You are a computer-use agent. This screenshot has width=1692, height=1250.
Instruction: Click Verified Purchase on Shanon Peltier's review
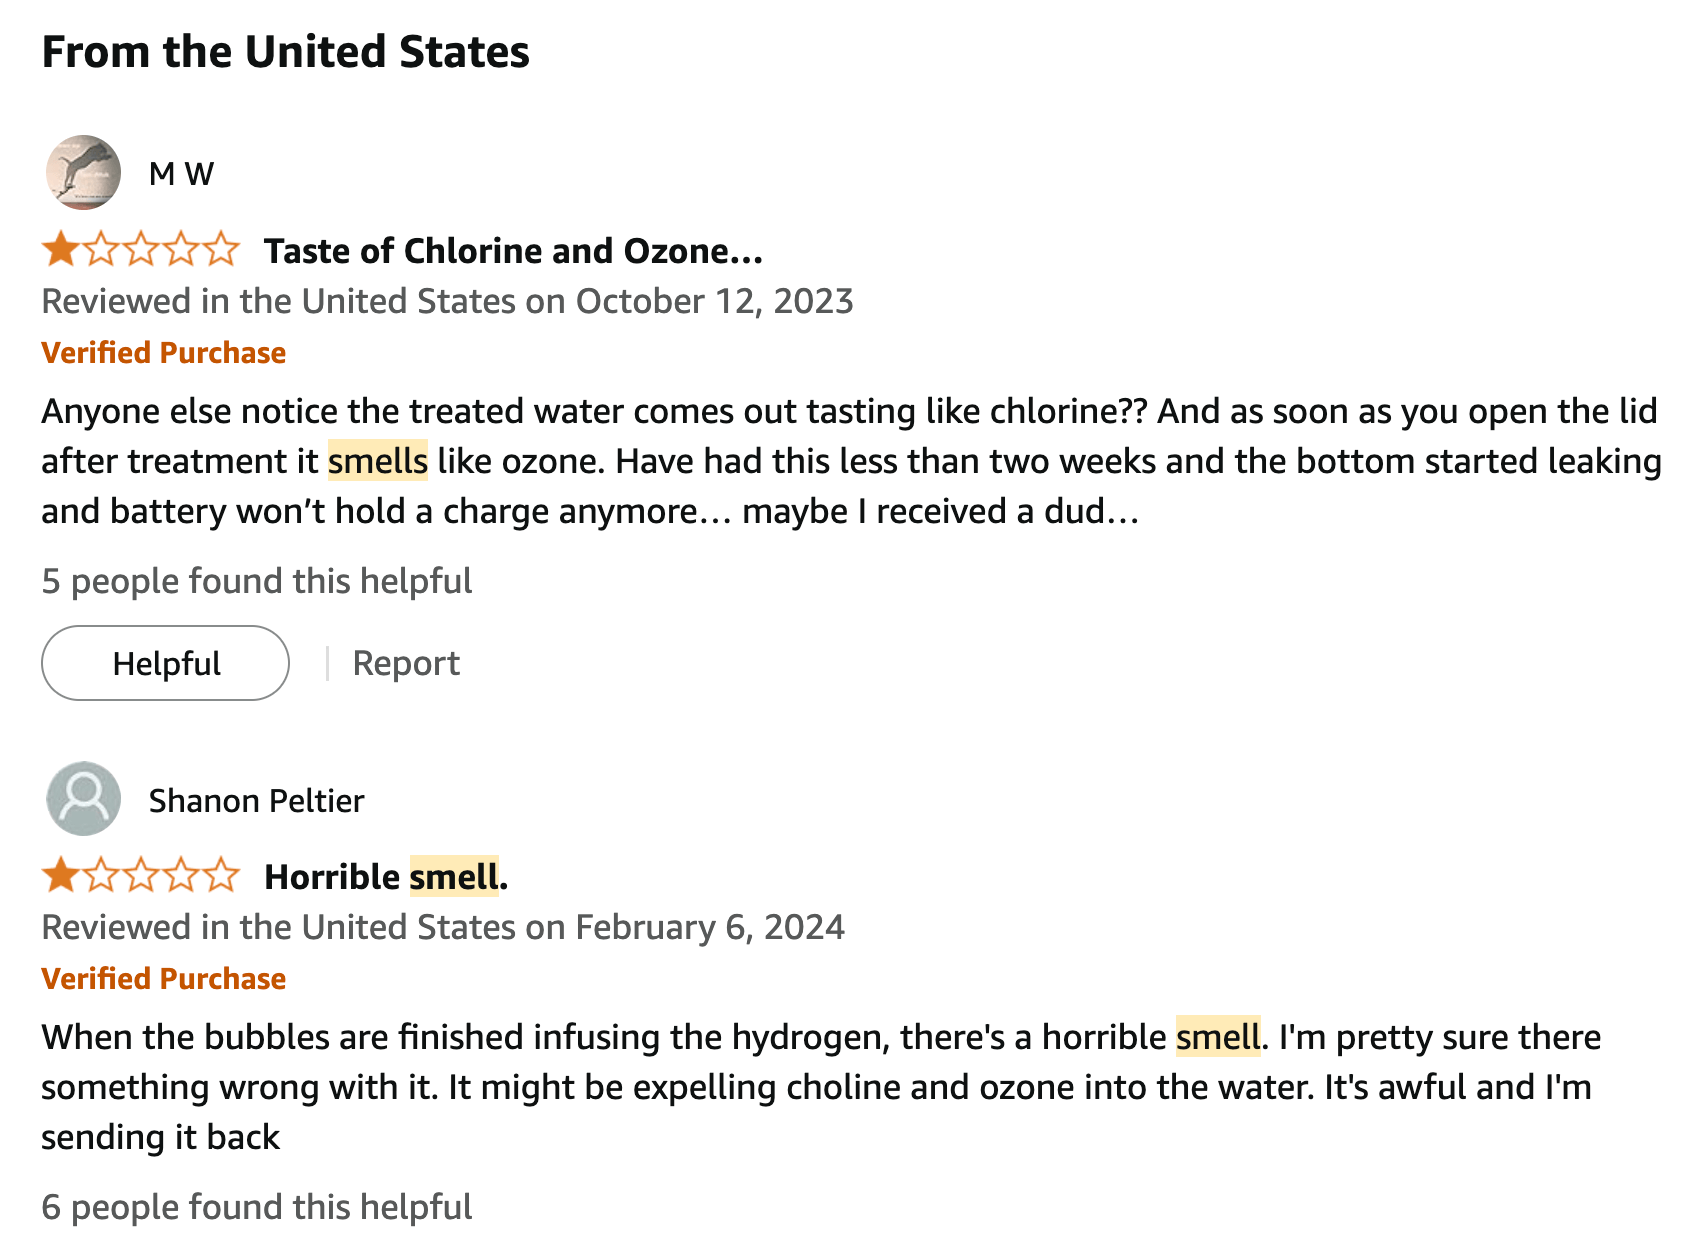click(163, 979)
